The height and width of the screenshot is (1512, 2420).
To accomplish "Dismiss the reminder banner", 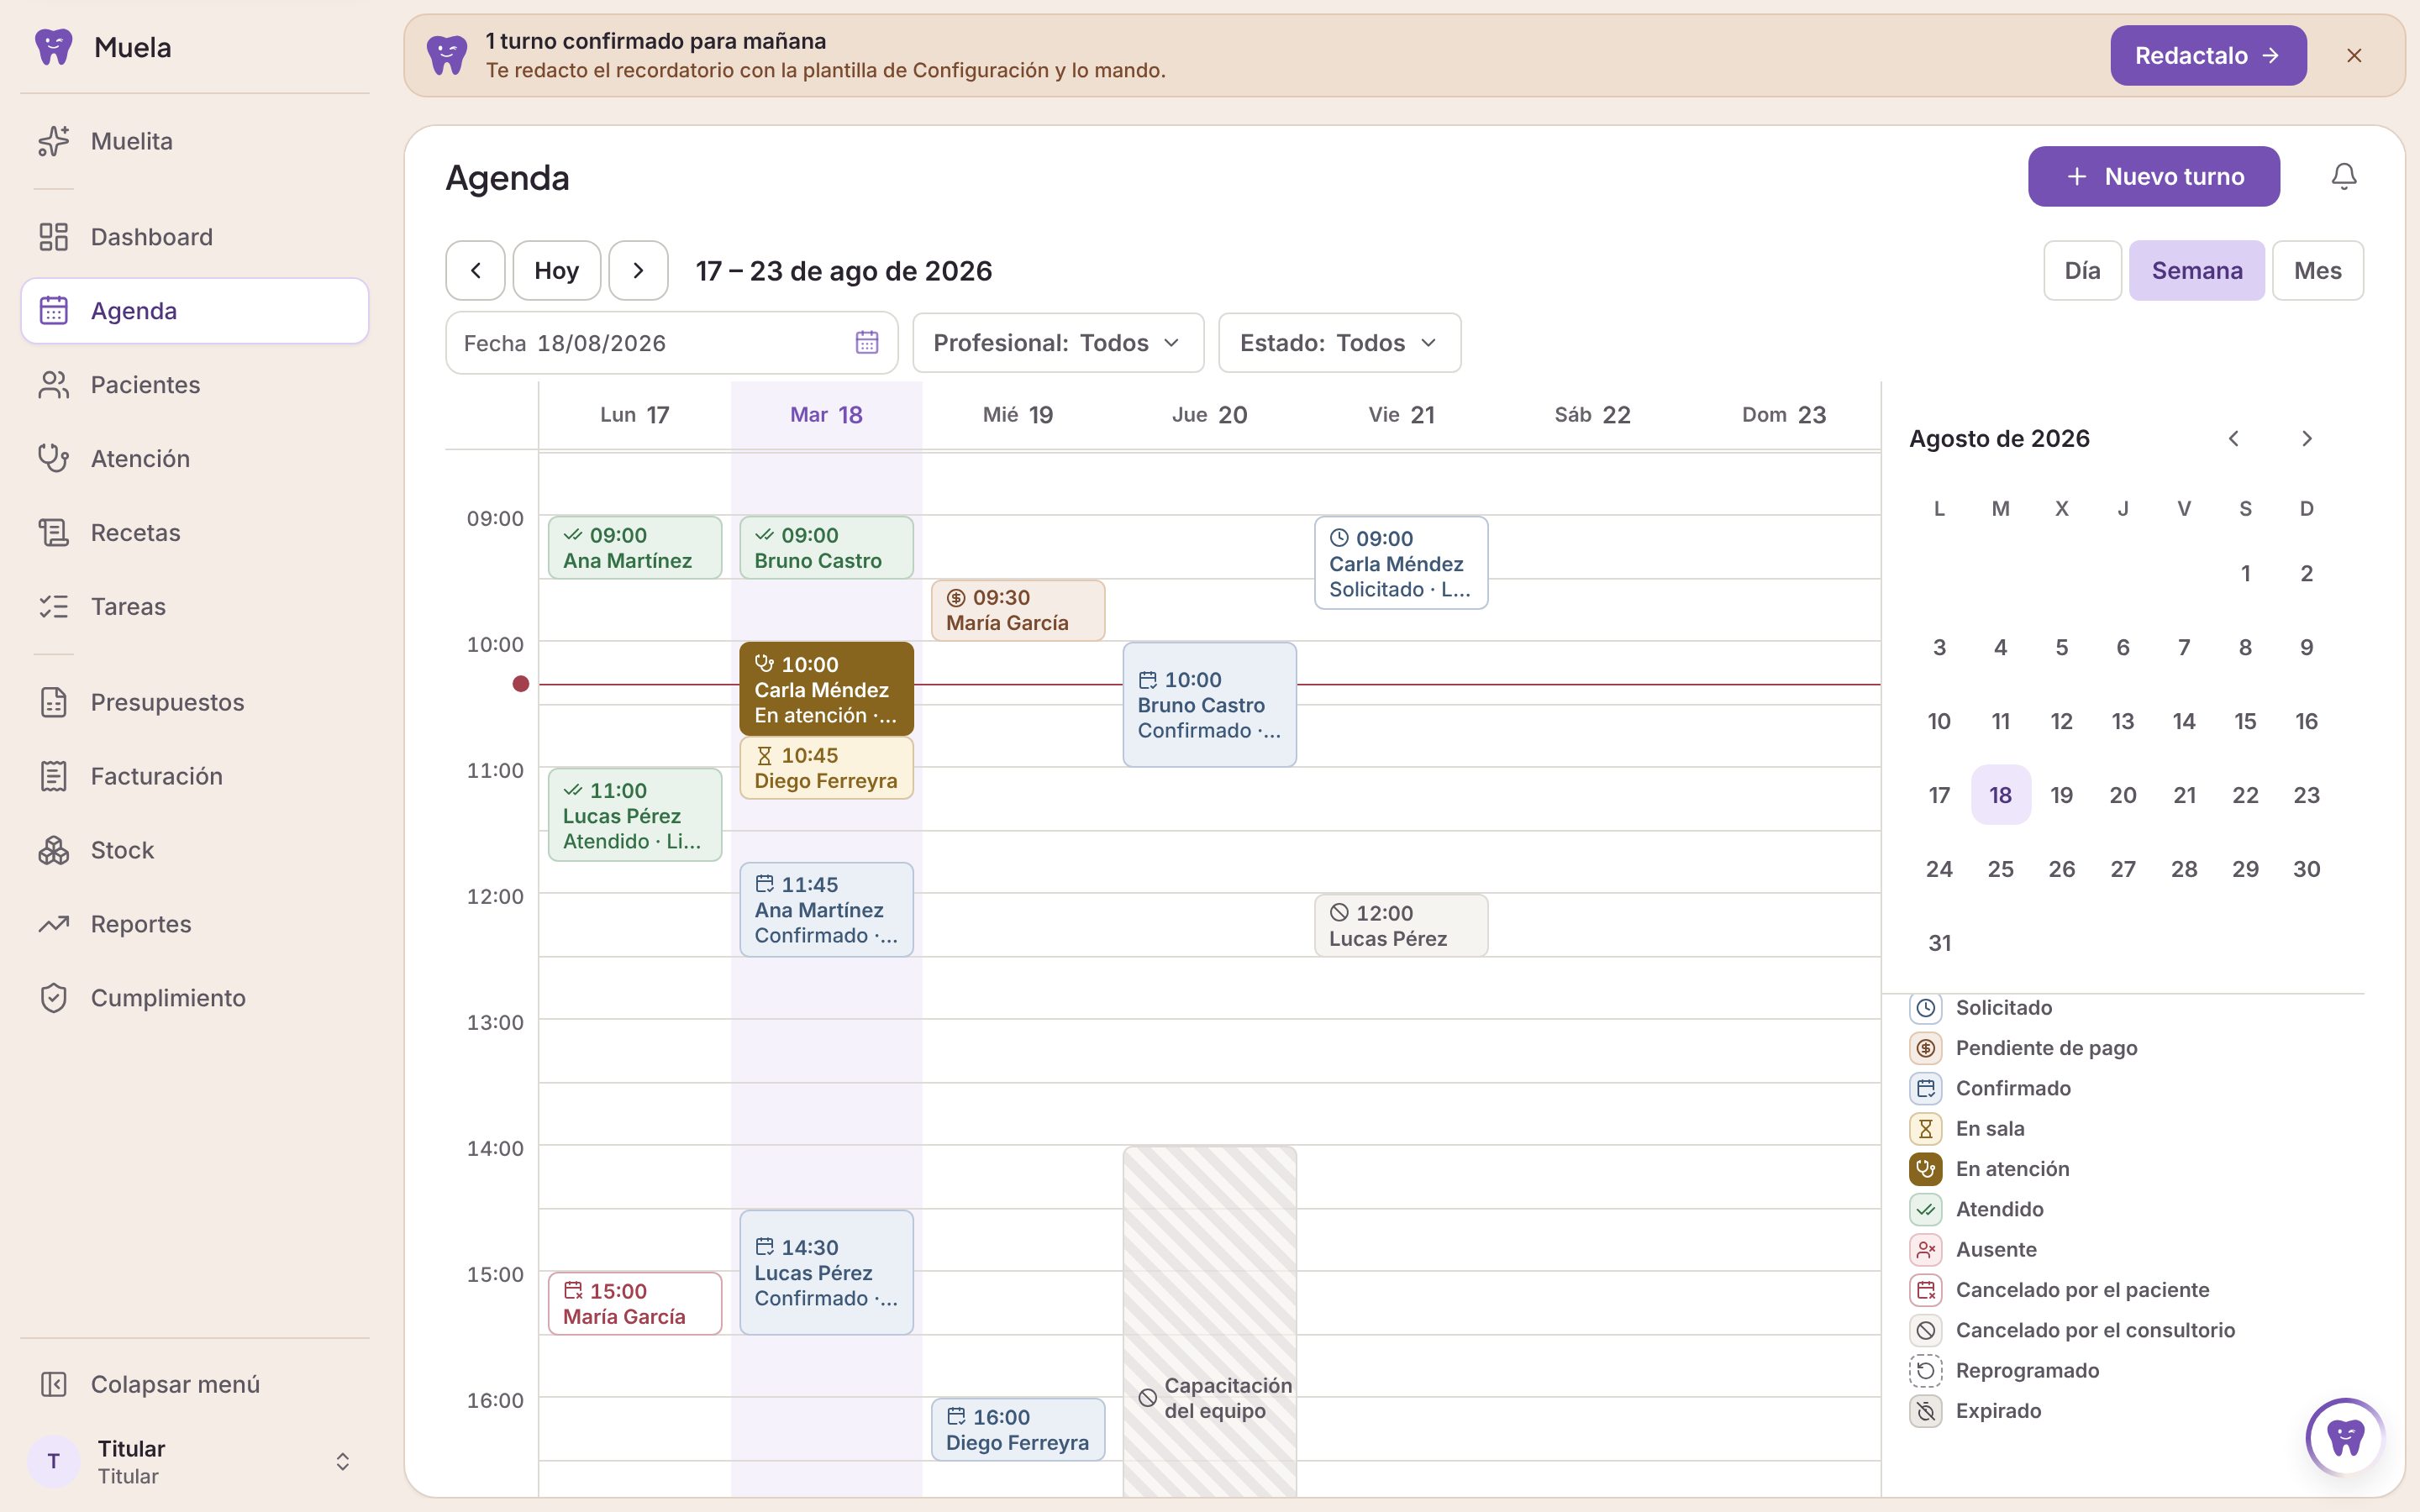I will pyautogui.click(x=2354, y=56).
